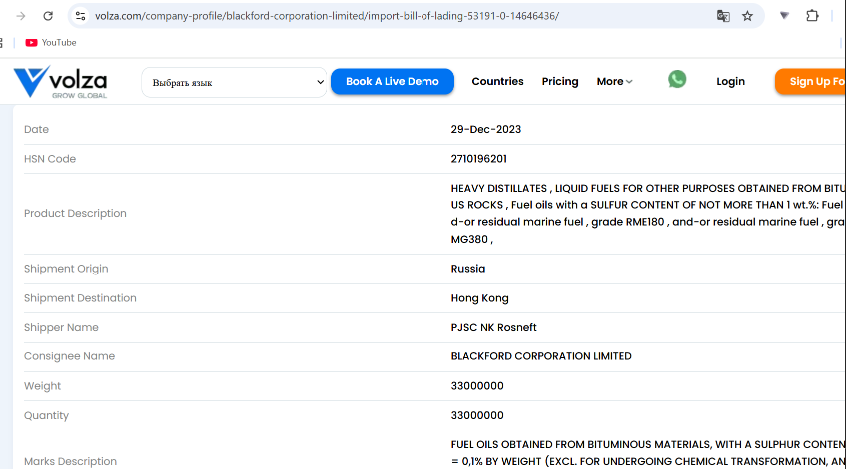This screenshot has width=846, height=469.
Task: Open site information icon in address bar
Action: 80,16
